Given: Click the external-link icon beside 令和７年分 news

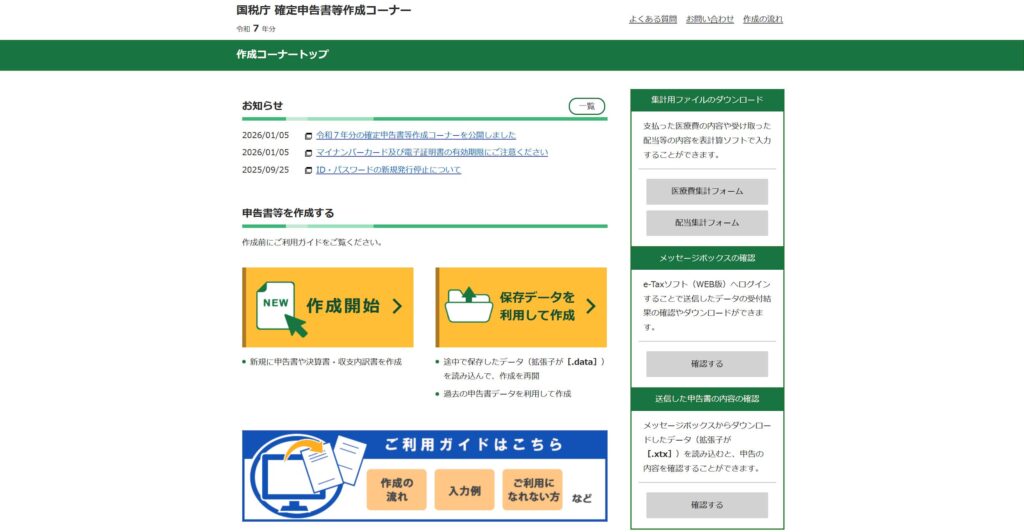Looking at the screenshot, I should pos(309,136).
